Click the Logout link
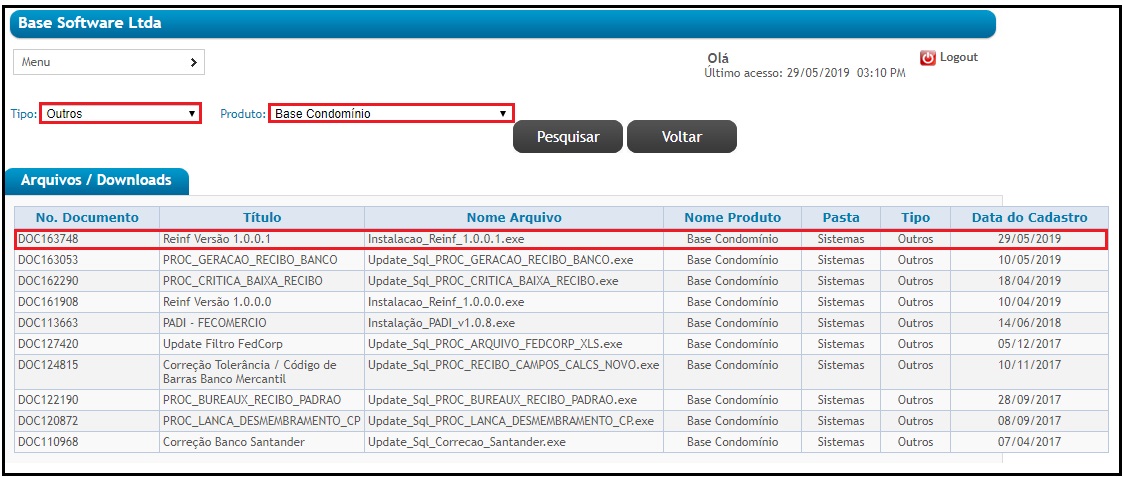Image resolution: width=1124 pixels, height=477 pixels. (x=958, y=57)
